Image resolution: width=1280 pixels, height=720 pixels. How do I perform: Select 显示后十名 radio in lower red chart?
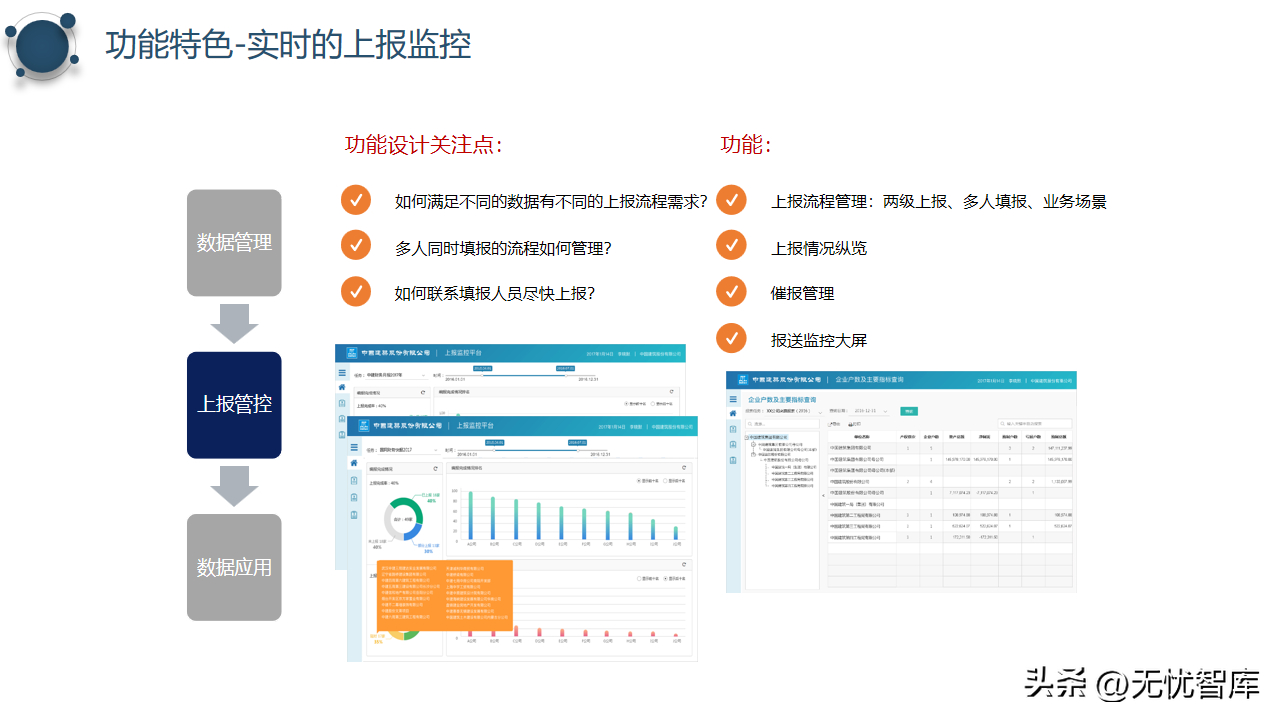coord(665,579)
